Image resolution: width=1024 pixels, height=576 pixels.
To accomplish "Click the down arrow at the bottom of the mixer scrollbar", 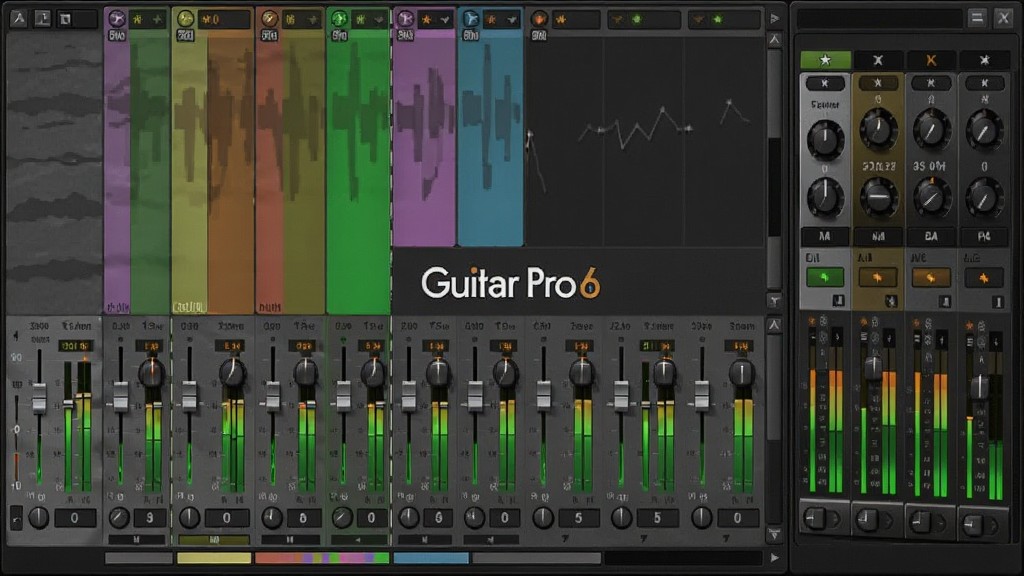I will (x=775, y=535).
